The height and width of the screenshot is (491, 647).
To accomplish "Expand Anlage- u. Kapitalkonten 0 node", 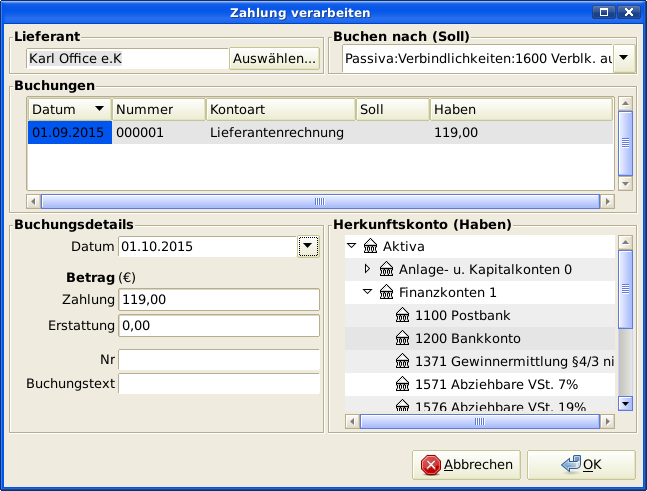I will 367,269.
